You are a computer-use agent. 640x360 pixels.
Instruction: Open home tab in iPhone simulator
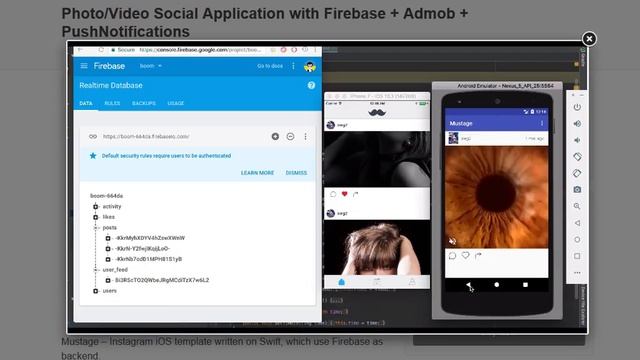click(342, 282)
